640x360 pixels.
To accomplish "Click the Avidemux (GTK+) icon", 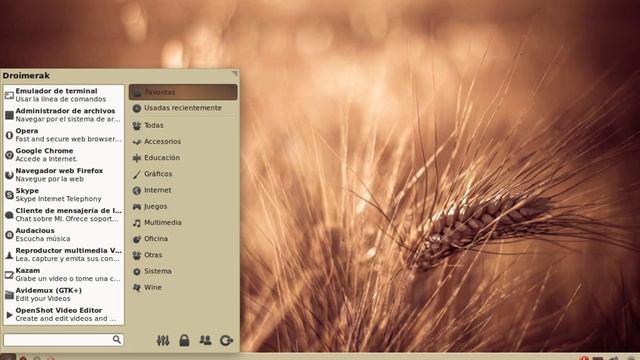I will click(x=9, y=295).
